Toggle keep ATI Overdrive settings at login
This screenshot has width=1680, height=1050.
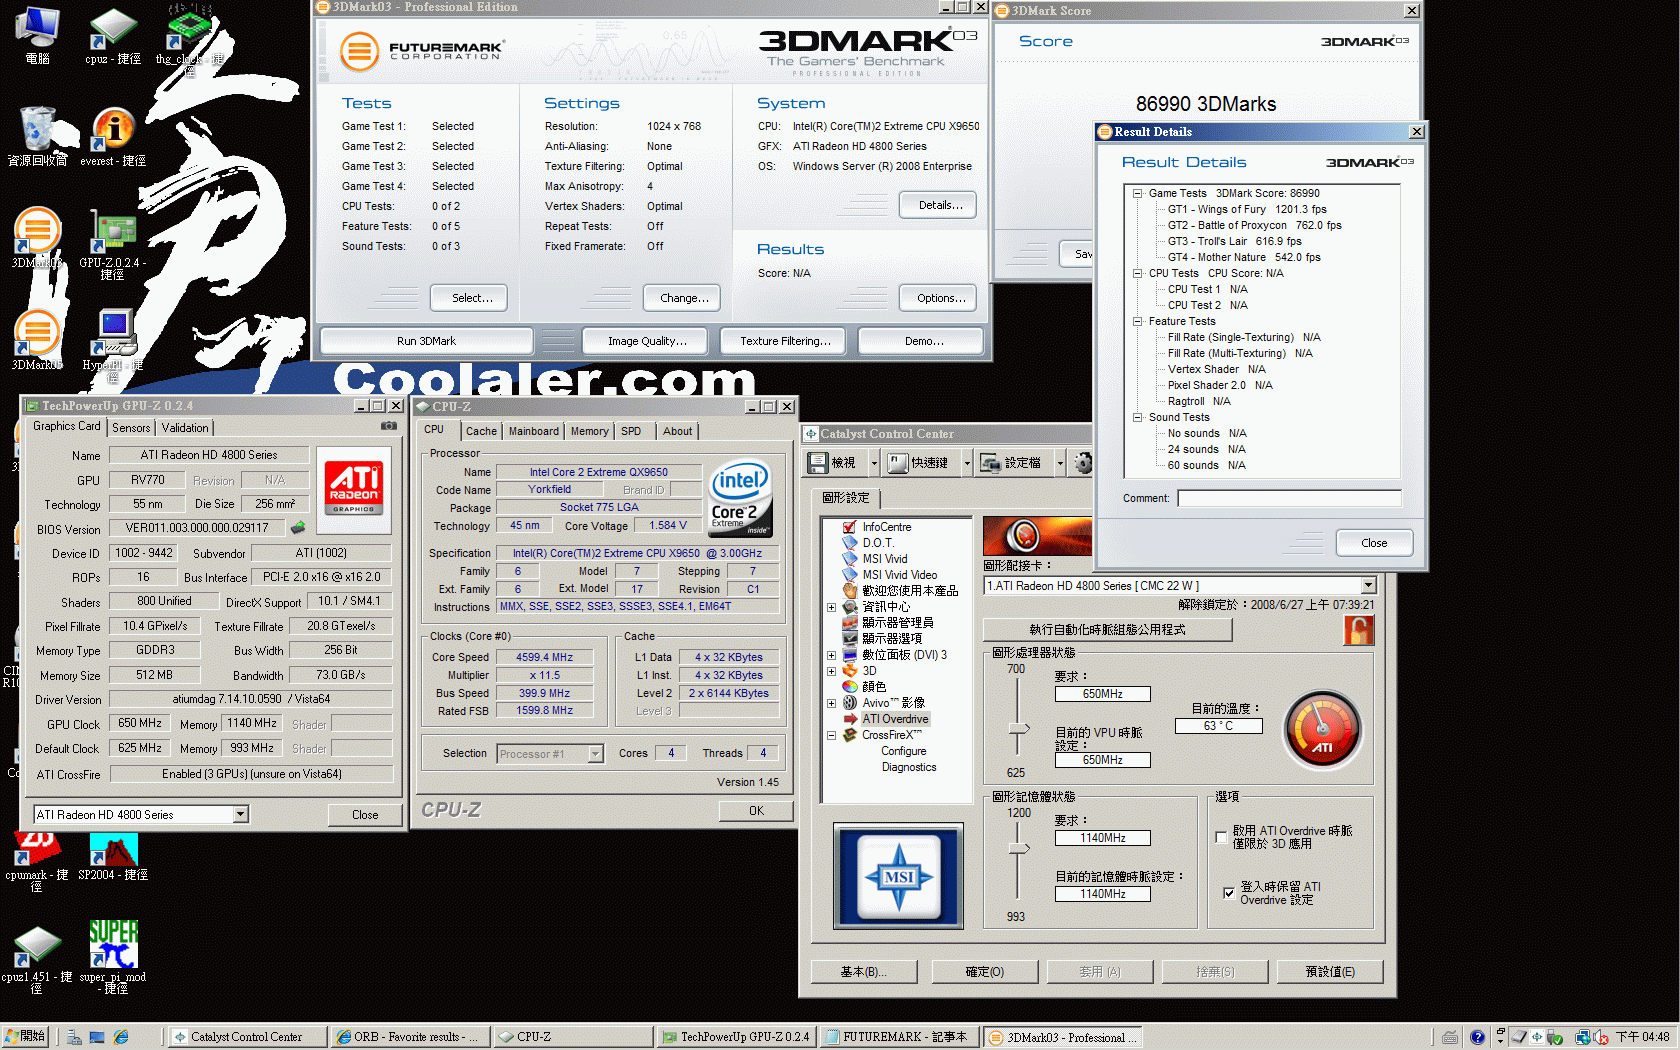[x=1229, y=893]
